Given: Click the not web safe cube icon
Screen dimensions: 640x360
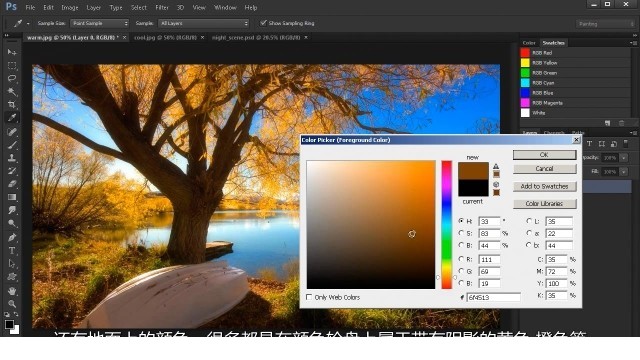Looking at the screenshot, I should 496,184.
